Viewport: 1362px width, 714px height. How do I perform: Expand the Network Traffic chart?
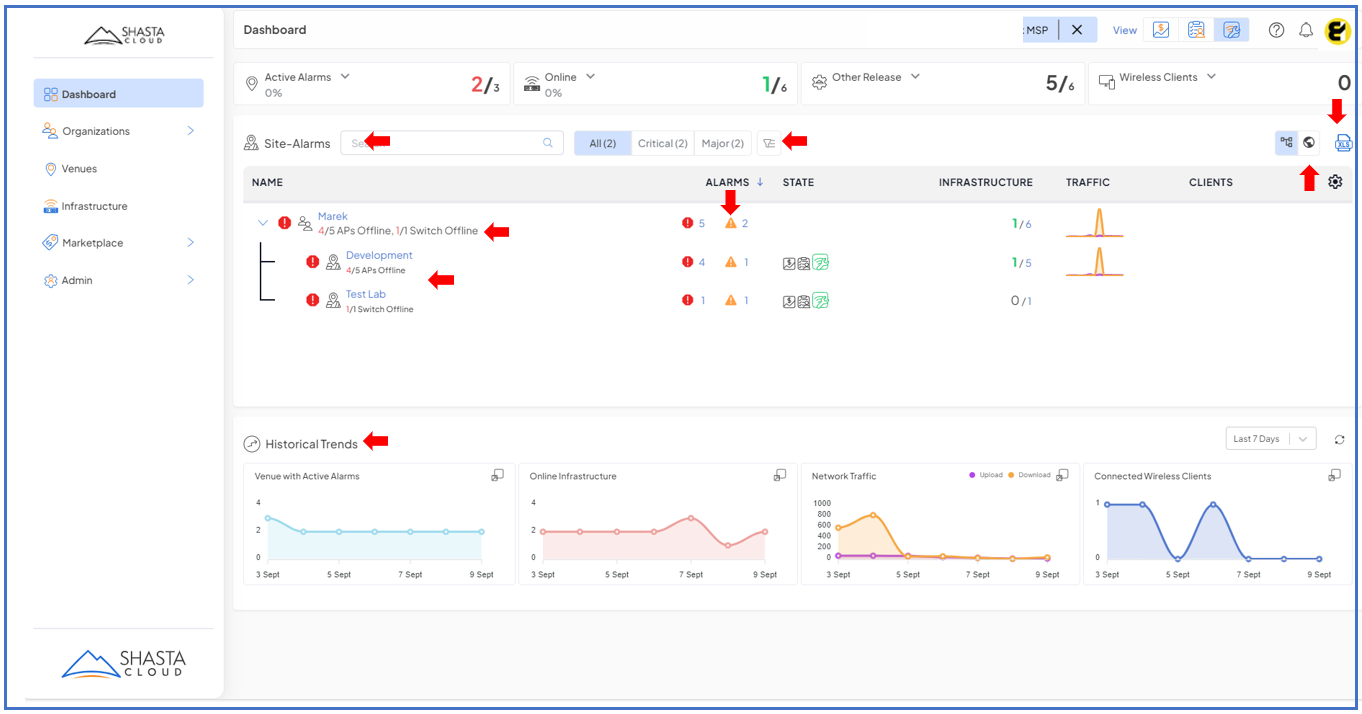coord(1063,475)
